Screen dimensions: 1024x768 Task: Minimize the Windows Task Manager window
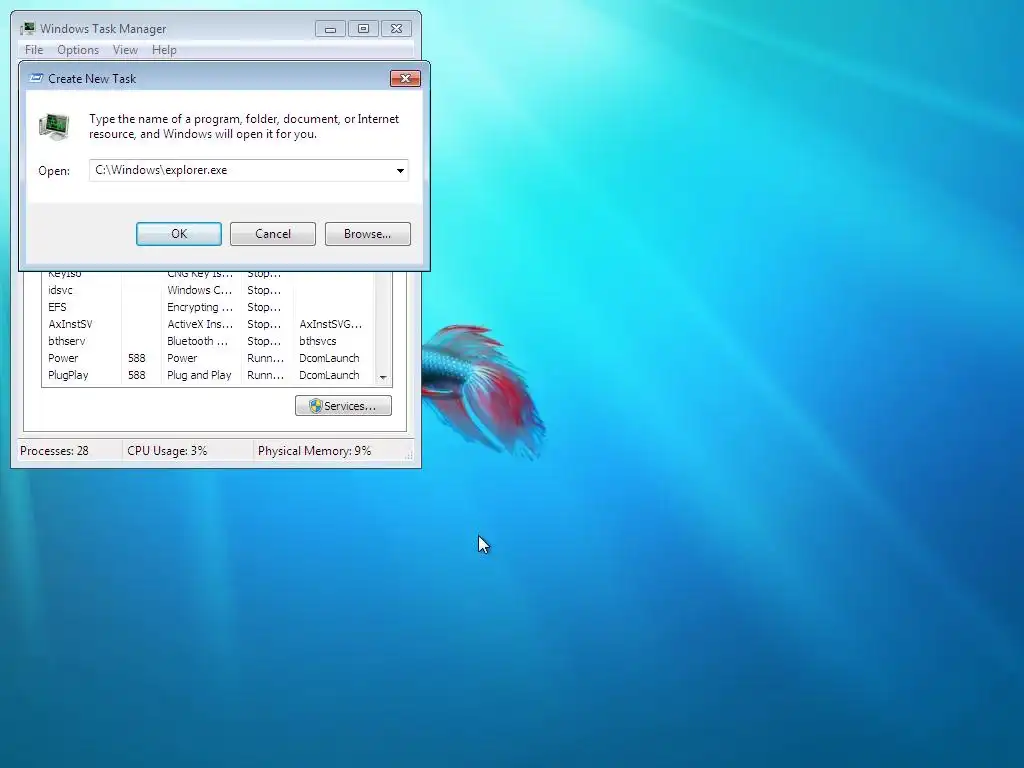point(330,29)
